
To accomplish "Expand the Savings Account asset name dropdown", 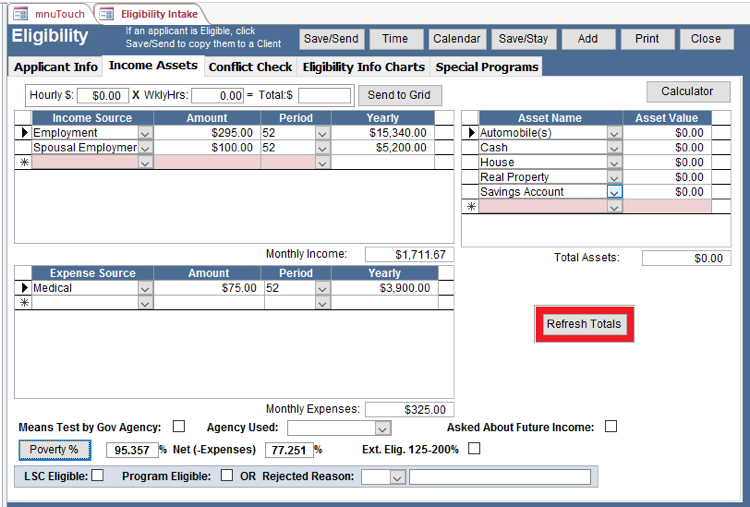I will [x=615, y=192].
